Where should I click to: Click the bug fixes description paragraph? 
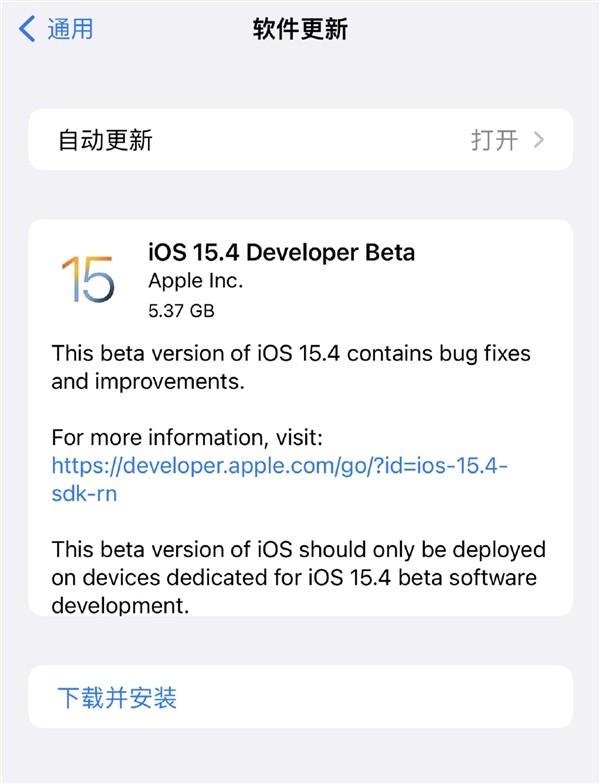(x=291, y=367)
